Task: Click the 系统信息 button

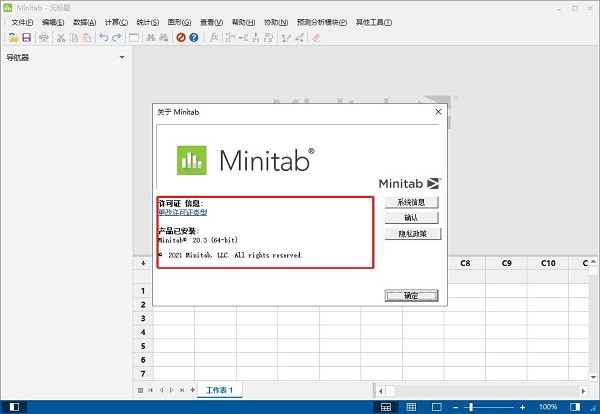Action: pyautogui.click(x=411, y=202)
